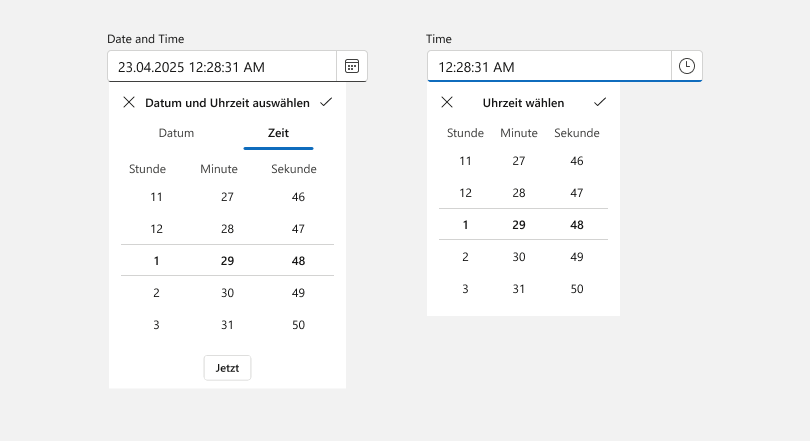Accept the 'Uhrzeit wählen' time with checkmark
This screenshot has height=441, width=810.
tap(600, 102)
